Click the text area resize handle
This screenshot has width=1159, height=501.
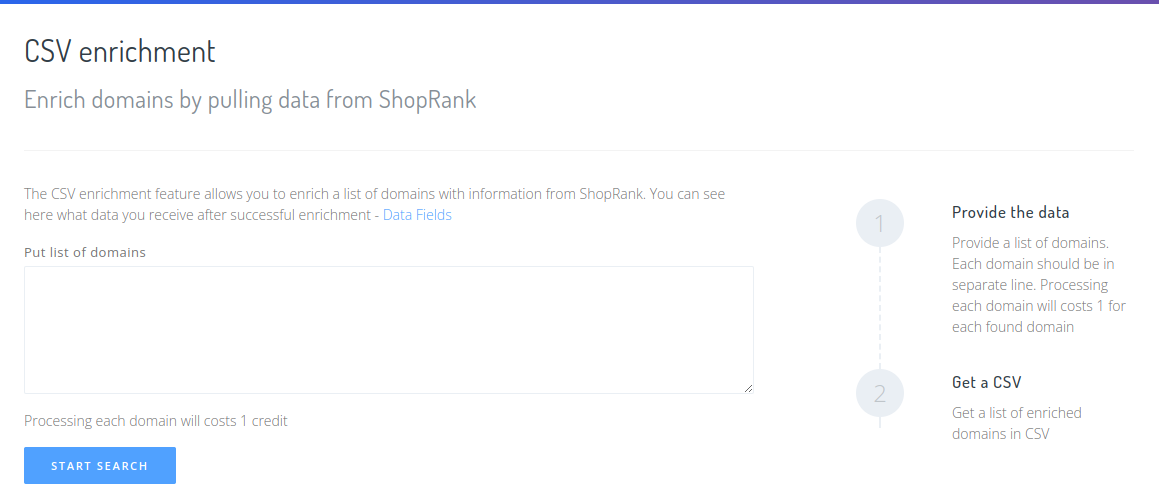[748, 388]
